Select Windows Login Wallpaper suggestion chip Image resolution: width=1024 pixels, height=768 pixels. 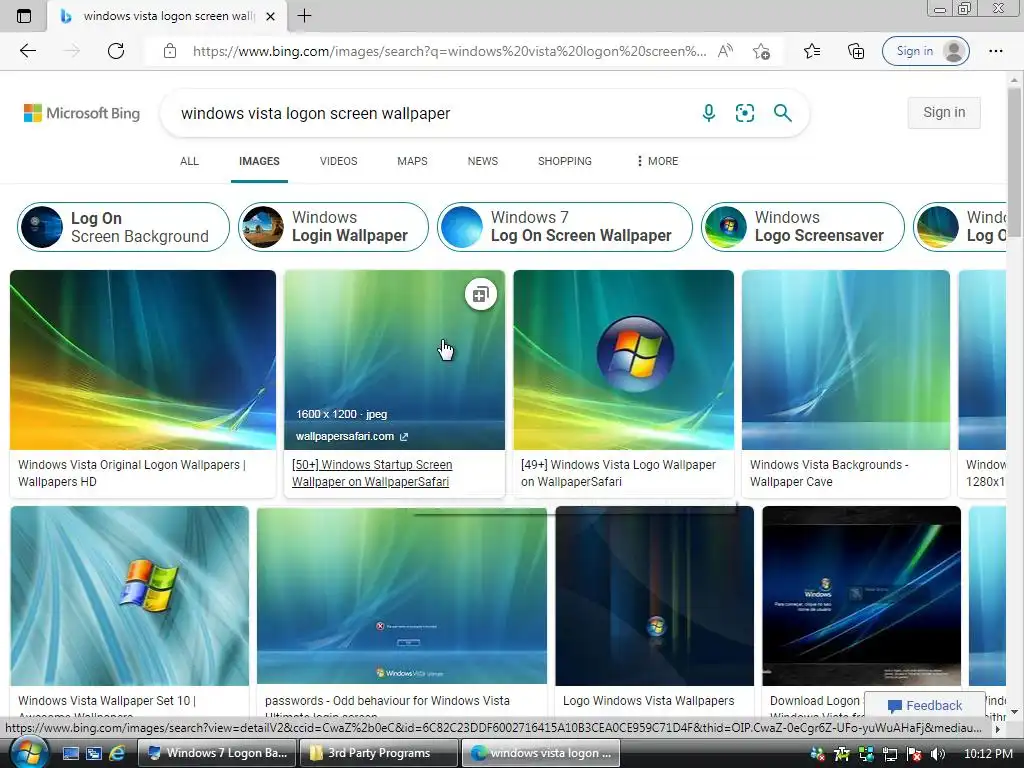333,227
